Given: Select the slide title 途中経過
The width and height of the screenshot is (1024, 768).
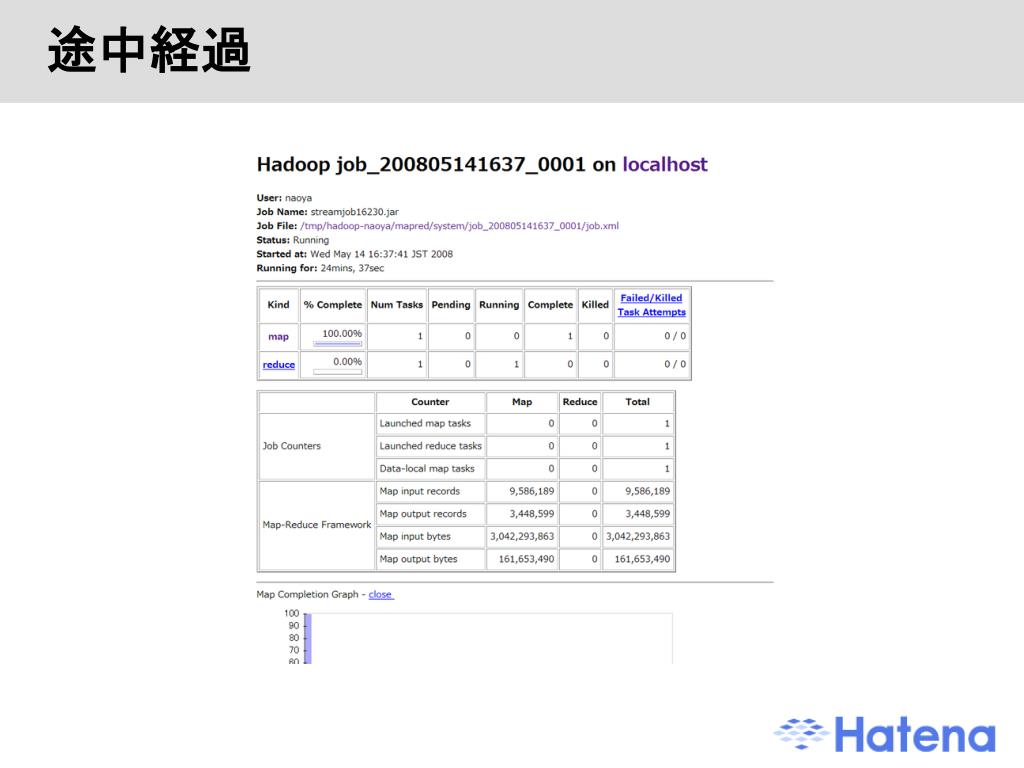Looking at the screenshot, I should (149, 50).
